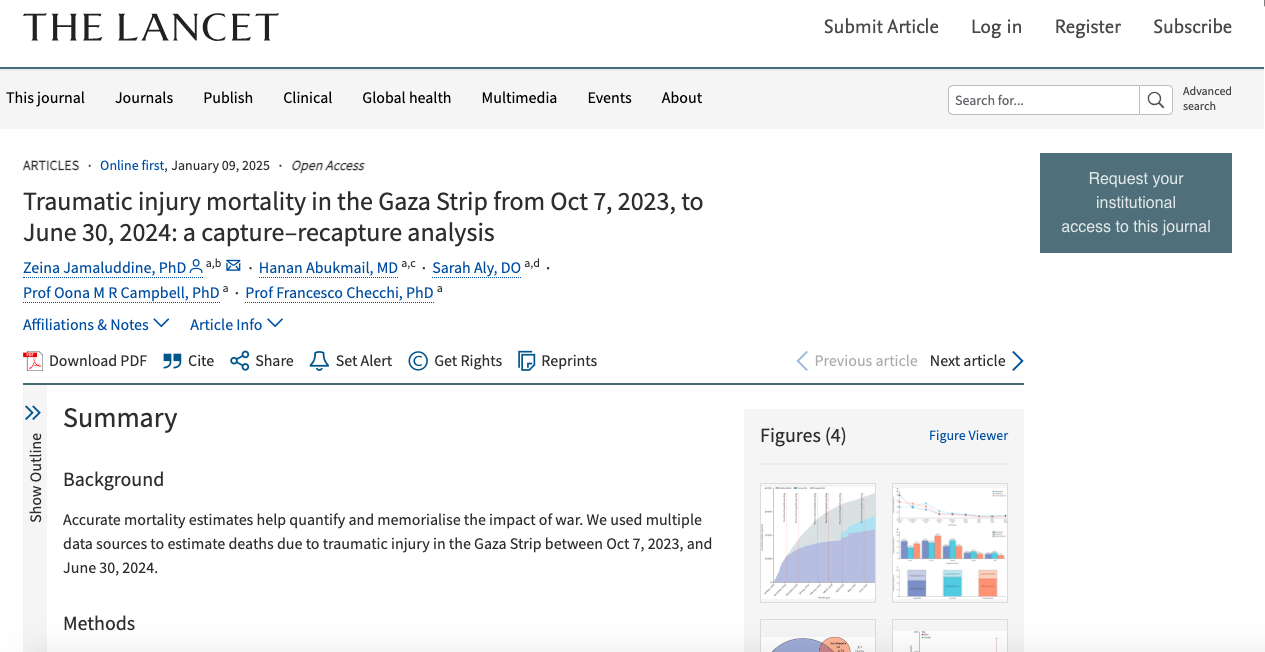The image size is (1265, 652).
Task: Click the search magnifier icon
Action: point(1155,100)
